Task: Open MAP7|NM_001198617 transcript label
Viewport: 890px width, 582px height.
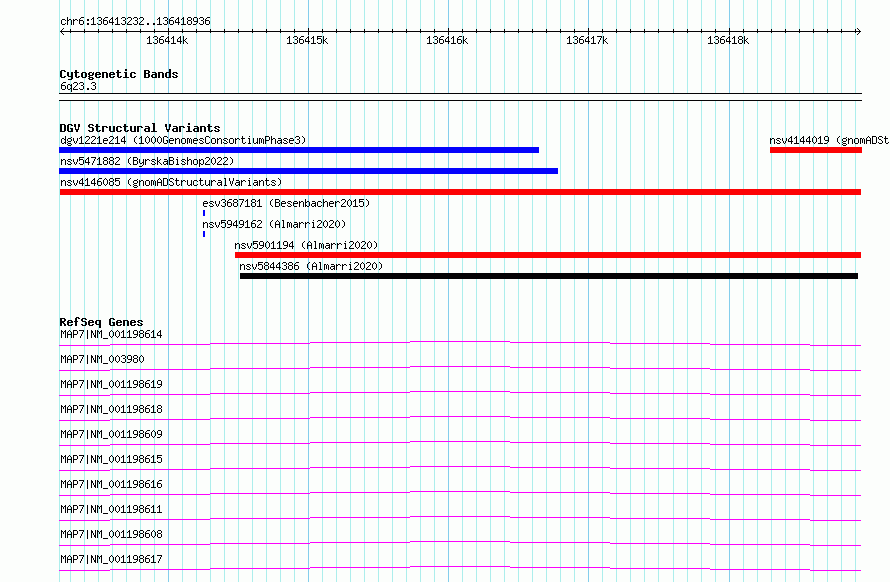Action: point(111,559)
